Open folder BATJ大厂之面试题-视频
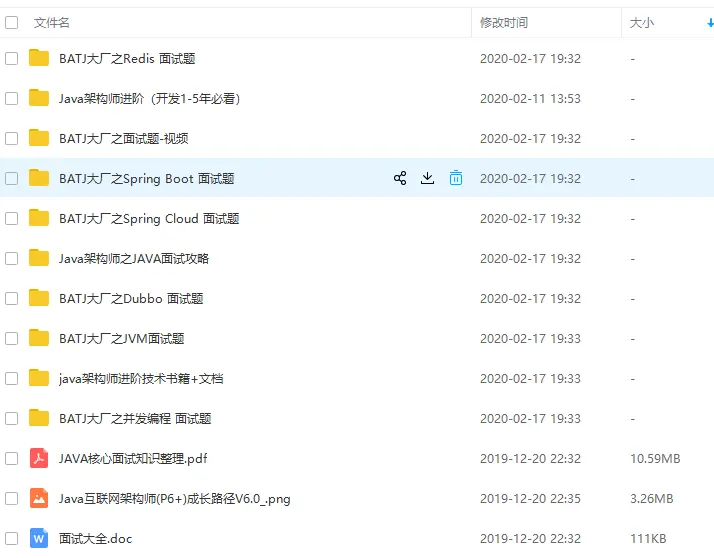This screenshot has height=558, width=714. coord(123,138)
